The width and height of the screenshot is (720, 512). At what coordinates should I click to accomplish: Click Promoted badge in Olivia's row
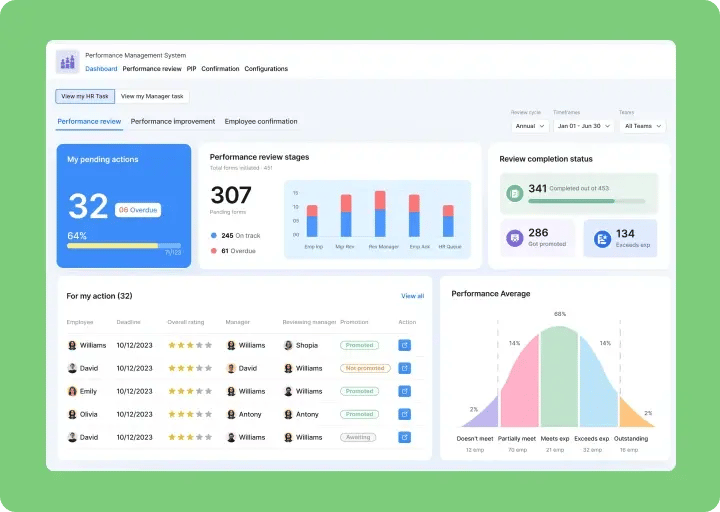(x=360, y=414)
